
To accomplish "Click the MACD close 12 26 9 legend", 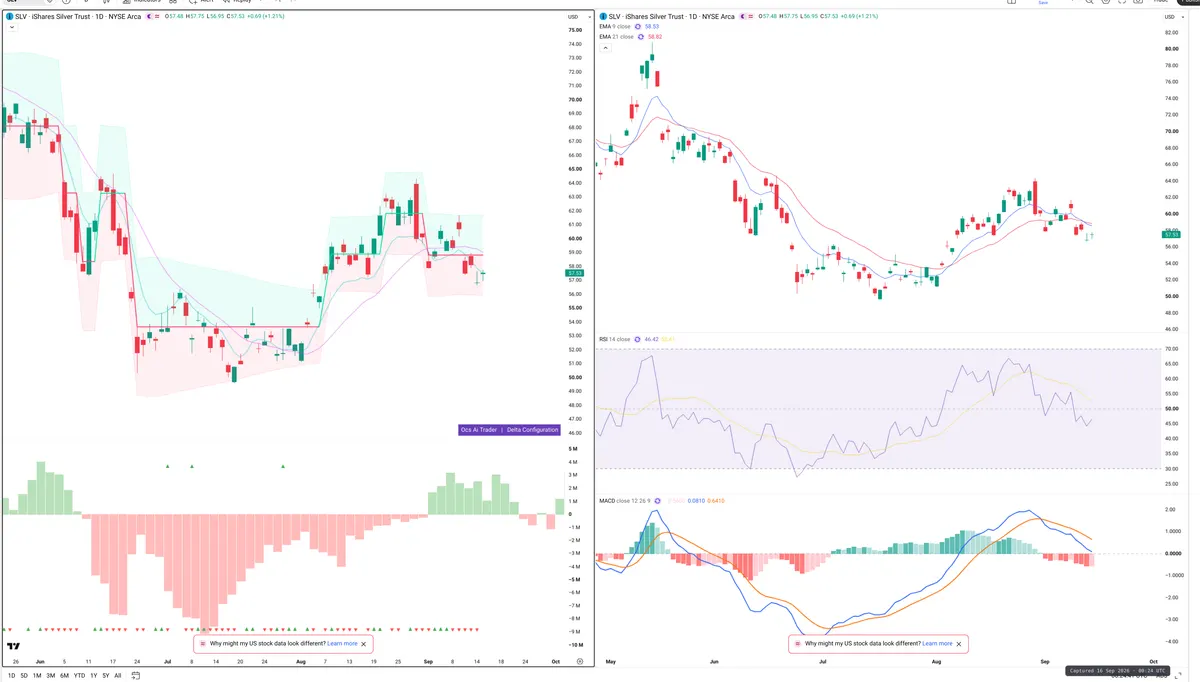I will pos(626,500).
